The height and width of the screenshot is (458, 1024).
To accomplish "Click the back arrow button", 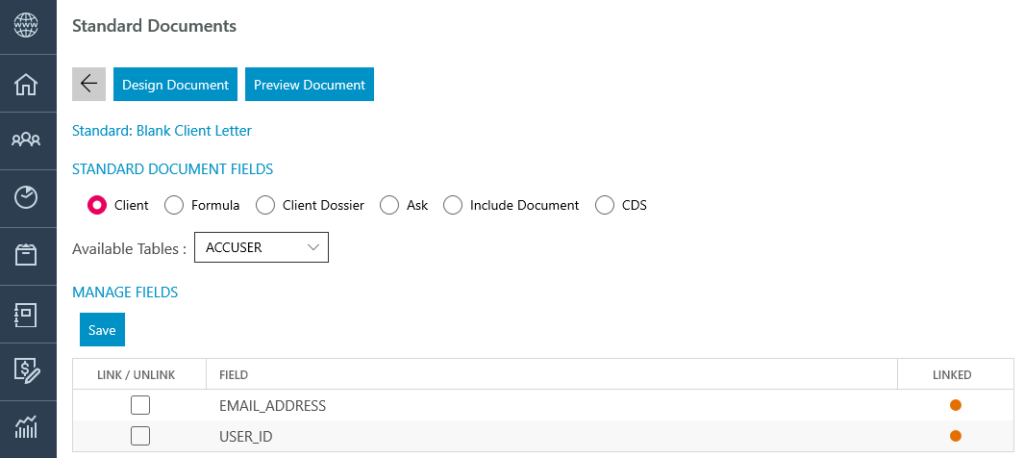I will click(x=89, y=84).
